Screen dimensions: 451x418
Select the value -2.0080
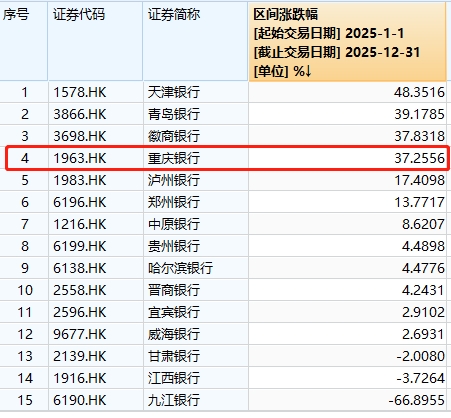click(x=421, y=356)
